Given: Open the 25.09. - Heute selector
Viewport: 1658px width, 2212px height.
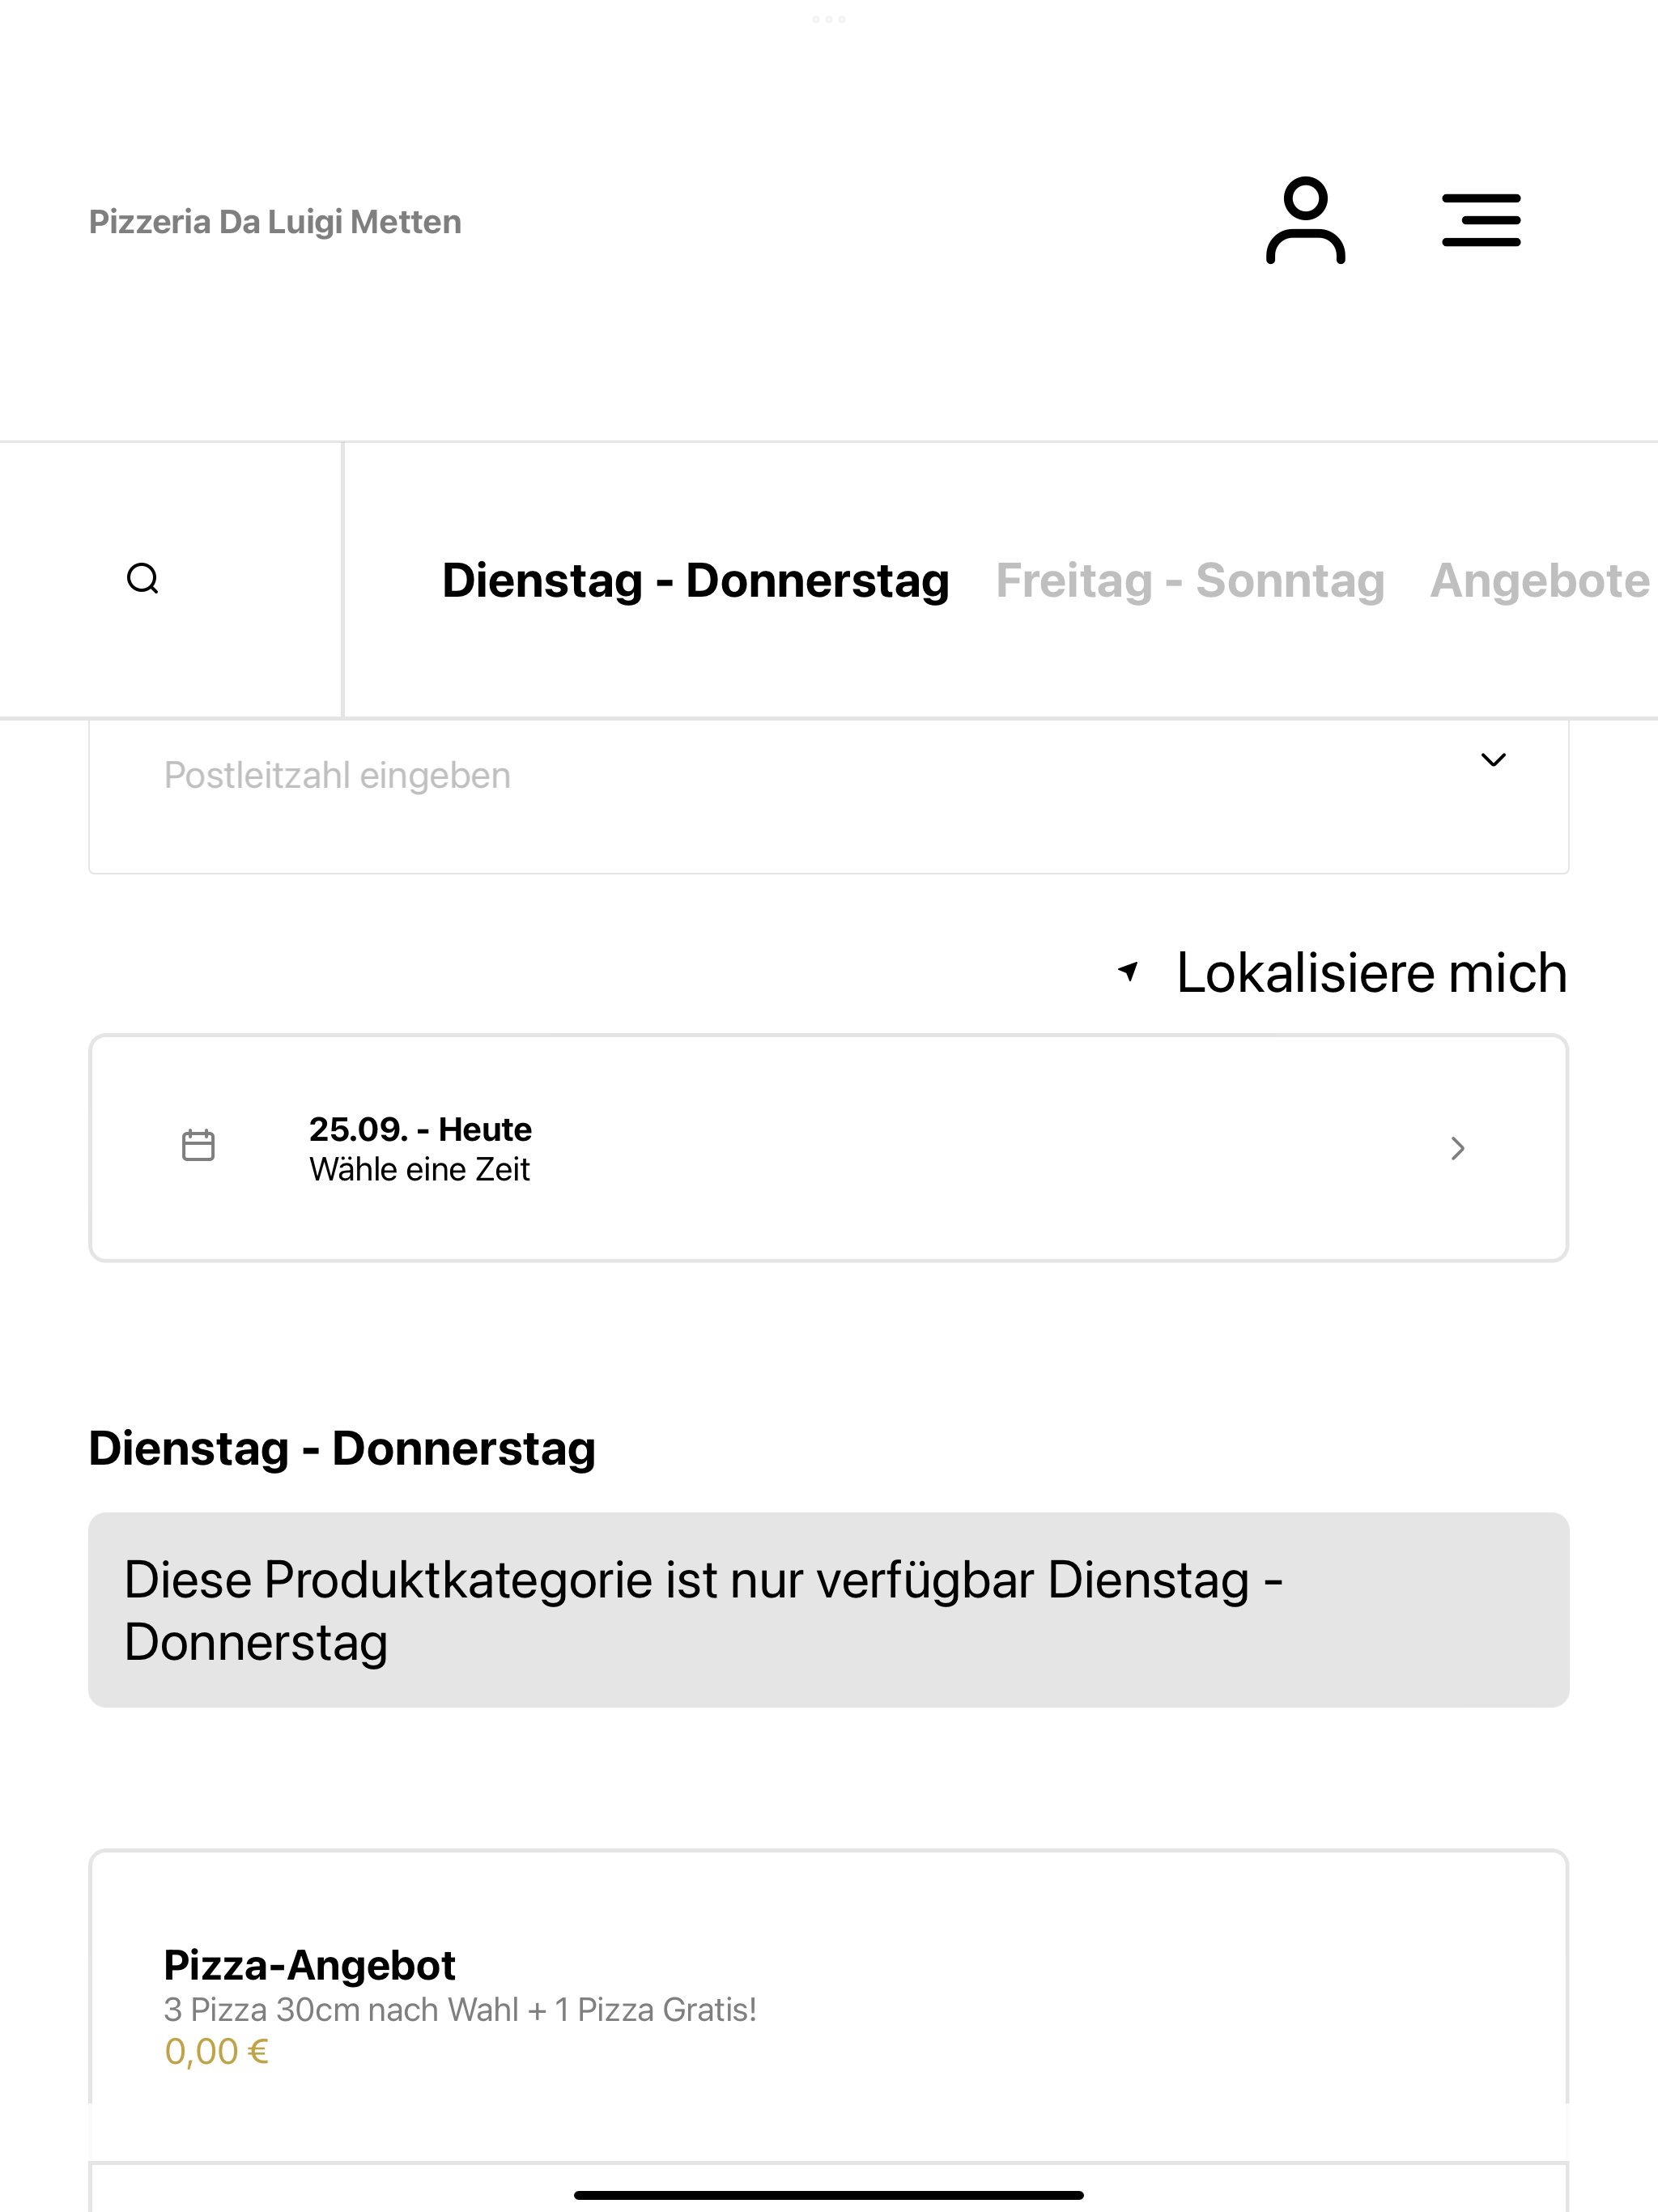Looking at the screenshot, I should [829, 1148].
